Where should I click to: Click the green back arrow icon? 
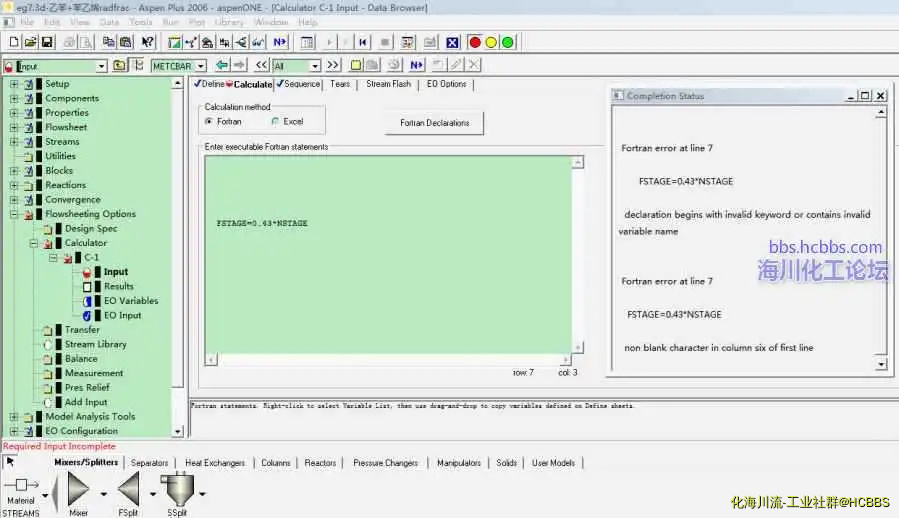[222, 65]
